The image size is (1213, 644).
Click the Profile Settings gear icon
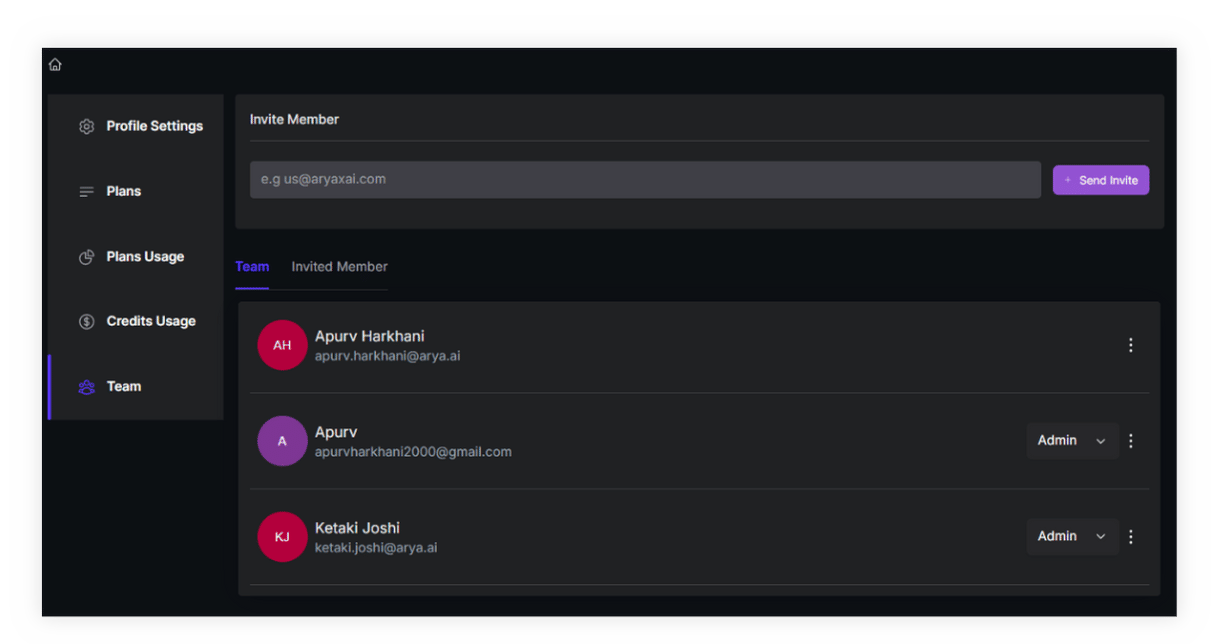(87, 127)
